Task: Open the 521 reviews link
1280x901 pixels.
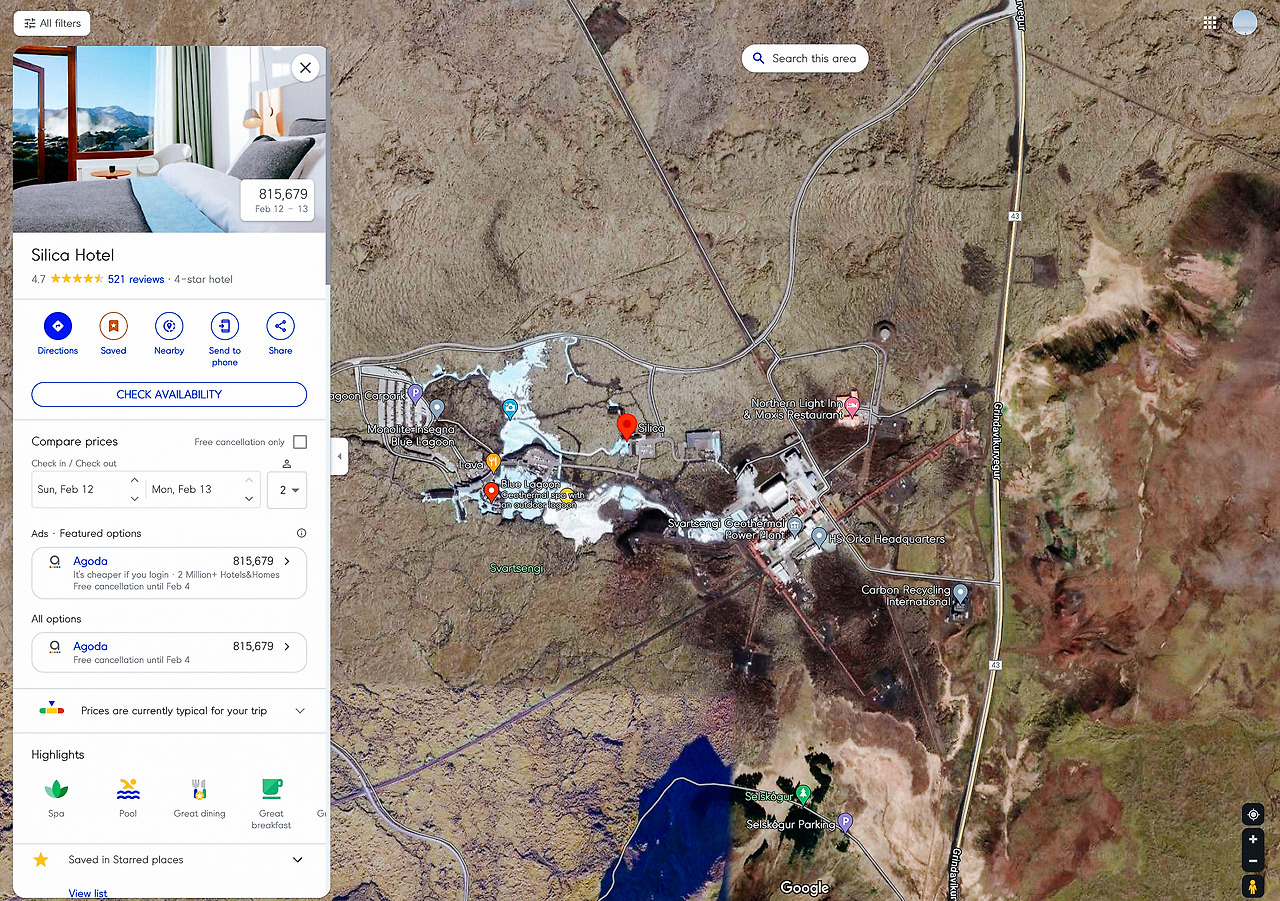Action: [136, 279]
